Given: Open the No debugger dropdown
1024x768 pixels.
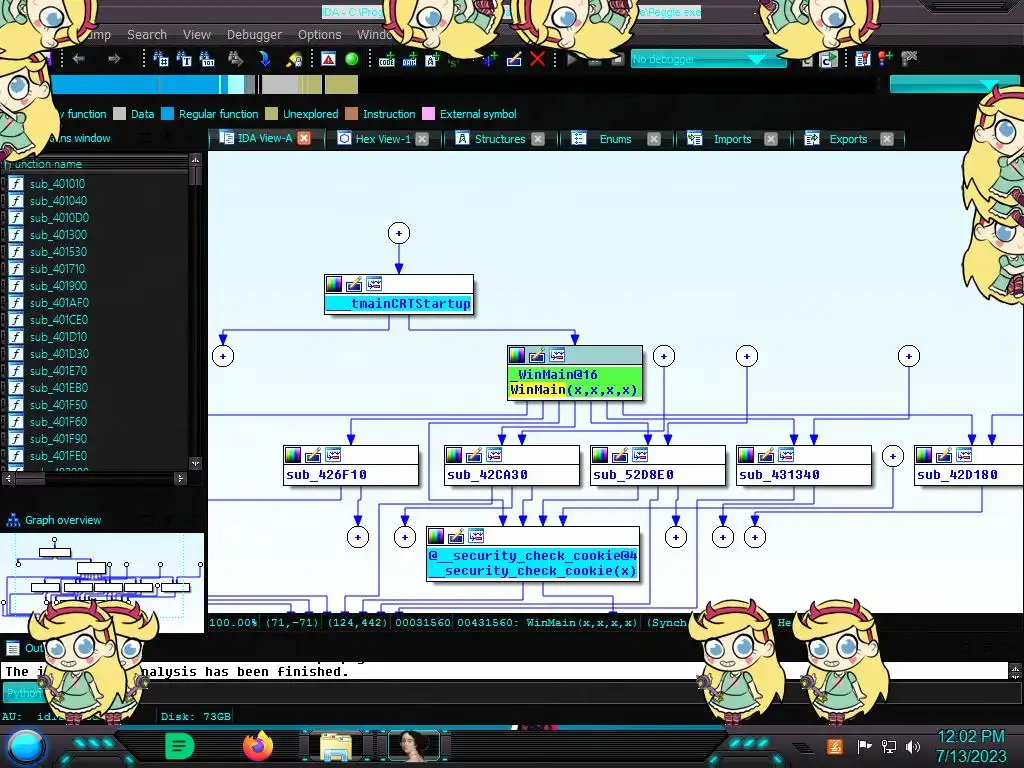Looking at the screenshot, I should click(709, 59).
